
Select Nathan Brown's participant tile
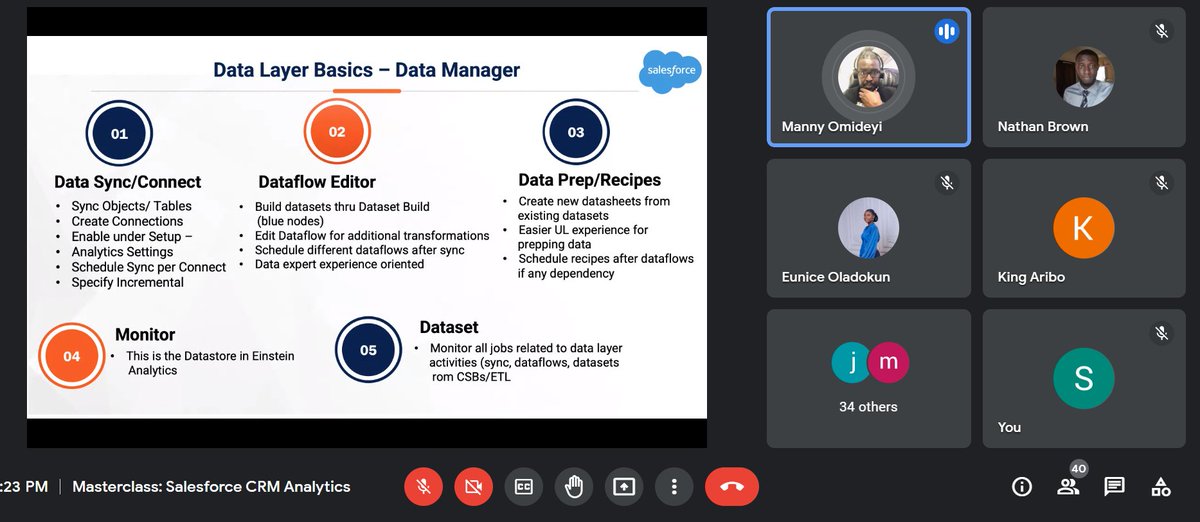click(x=1084, y=77)
